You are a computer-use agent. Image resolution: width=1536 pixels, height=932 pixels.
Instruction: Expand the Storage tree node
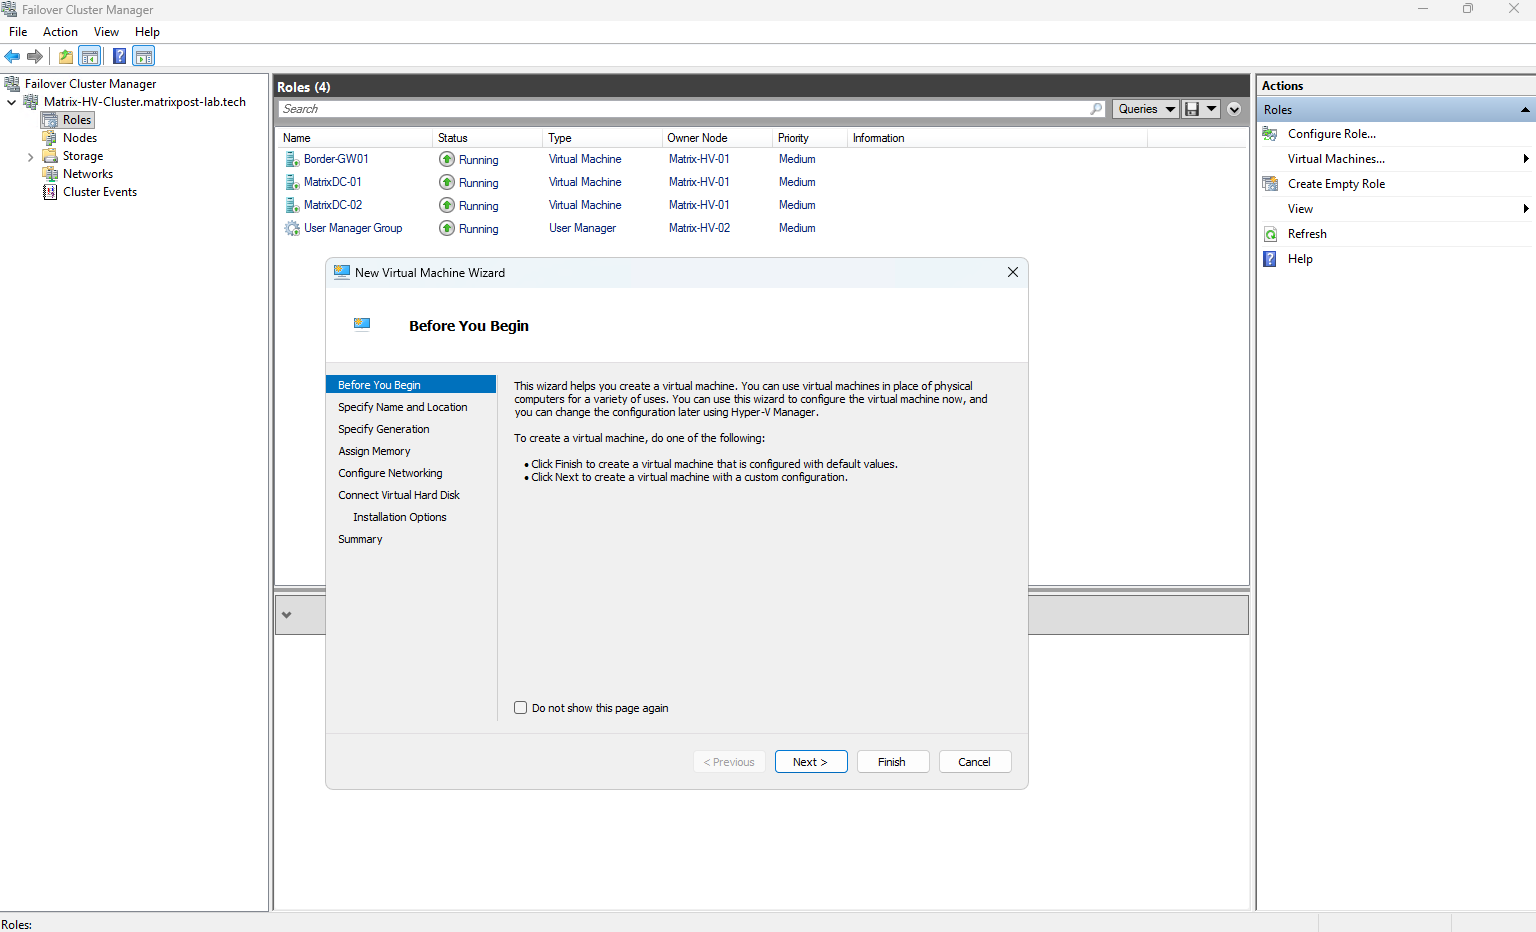(x=30, y=157)
